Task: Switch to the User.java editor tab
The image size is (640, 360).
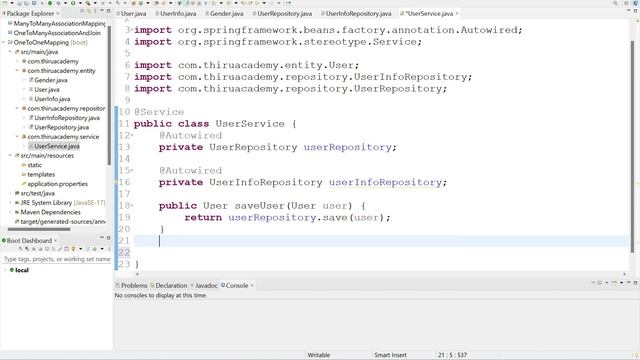Action: point(131,13)
